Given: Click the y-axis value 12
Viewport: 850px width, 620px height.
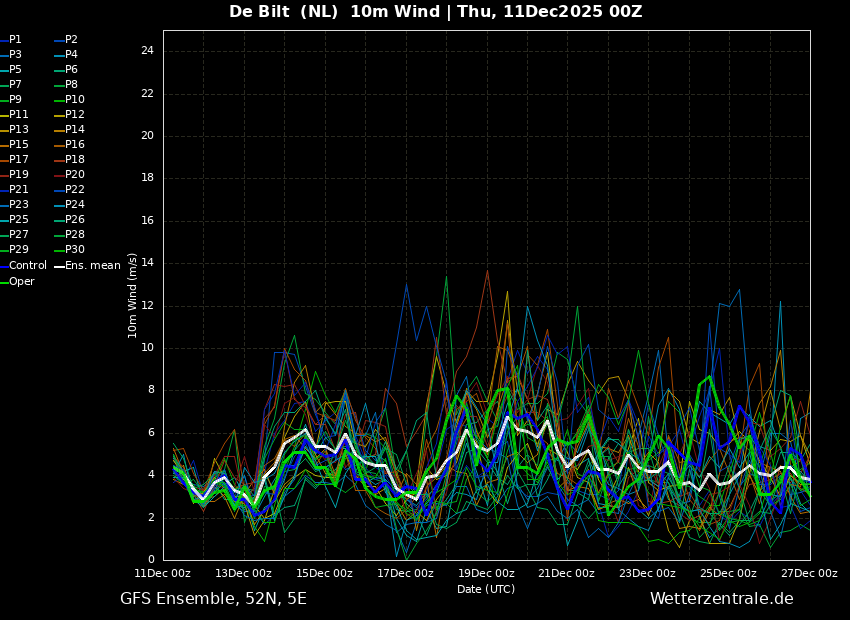Looking at the screenshot, I should pyautogui.click(x=147, y=306).
